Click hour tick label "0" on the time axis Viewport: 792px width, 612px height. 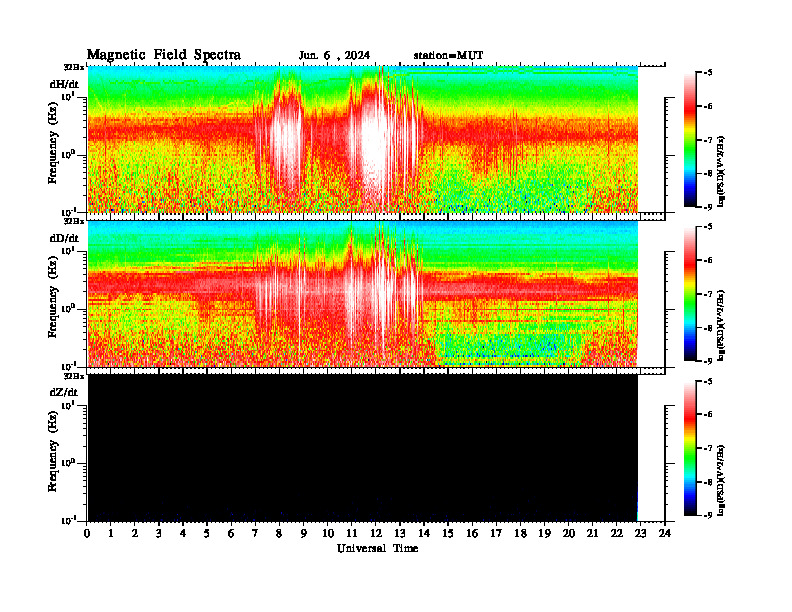tap(87, 534)
